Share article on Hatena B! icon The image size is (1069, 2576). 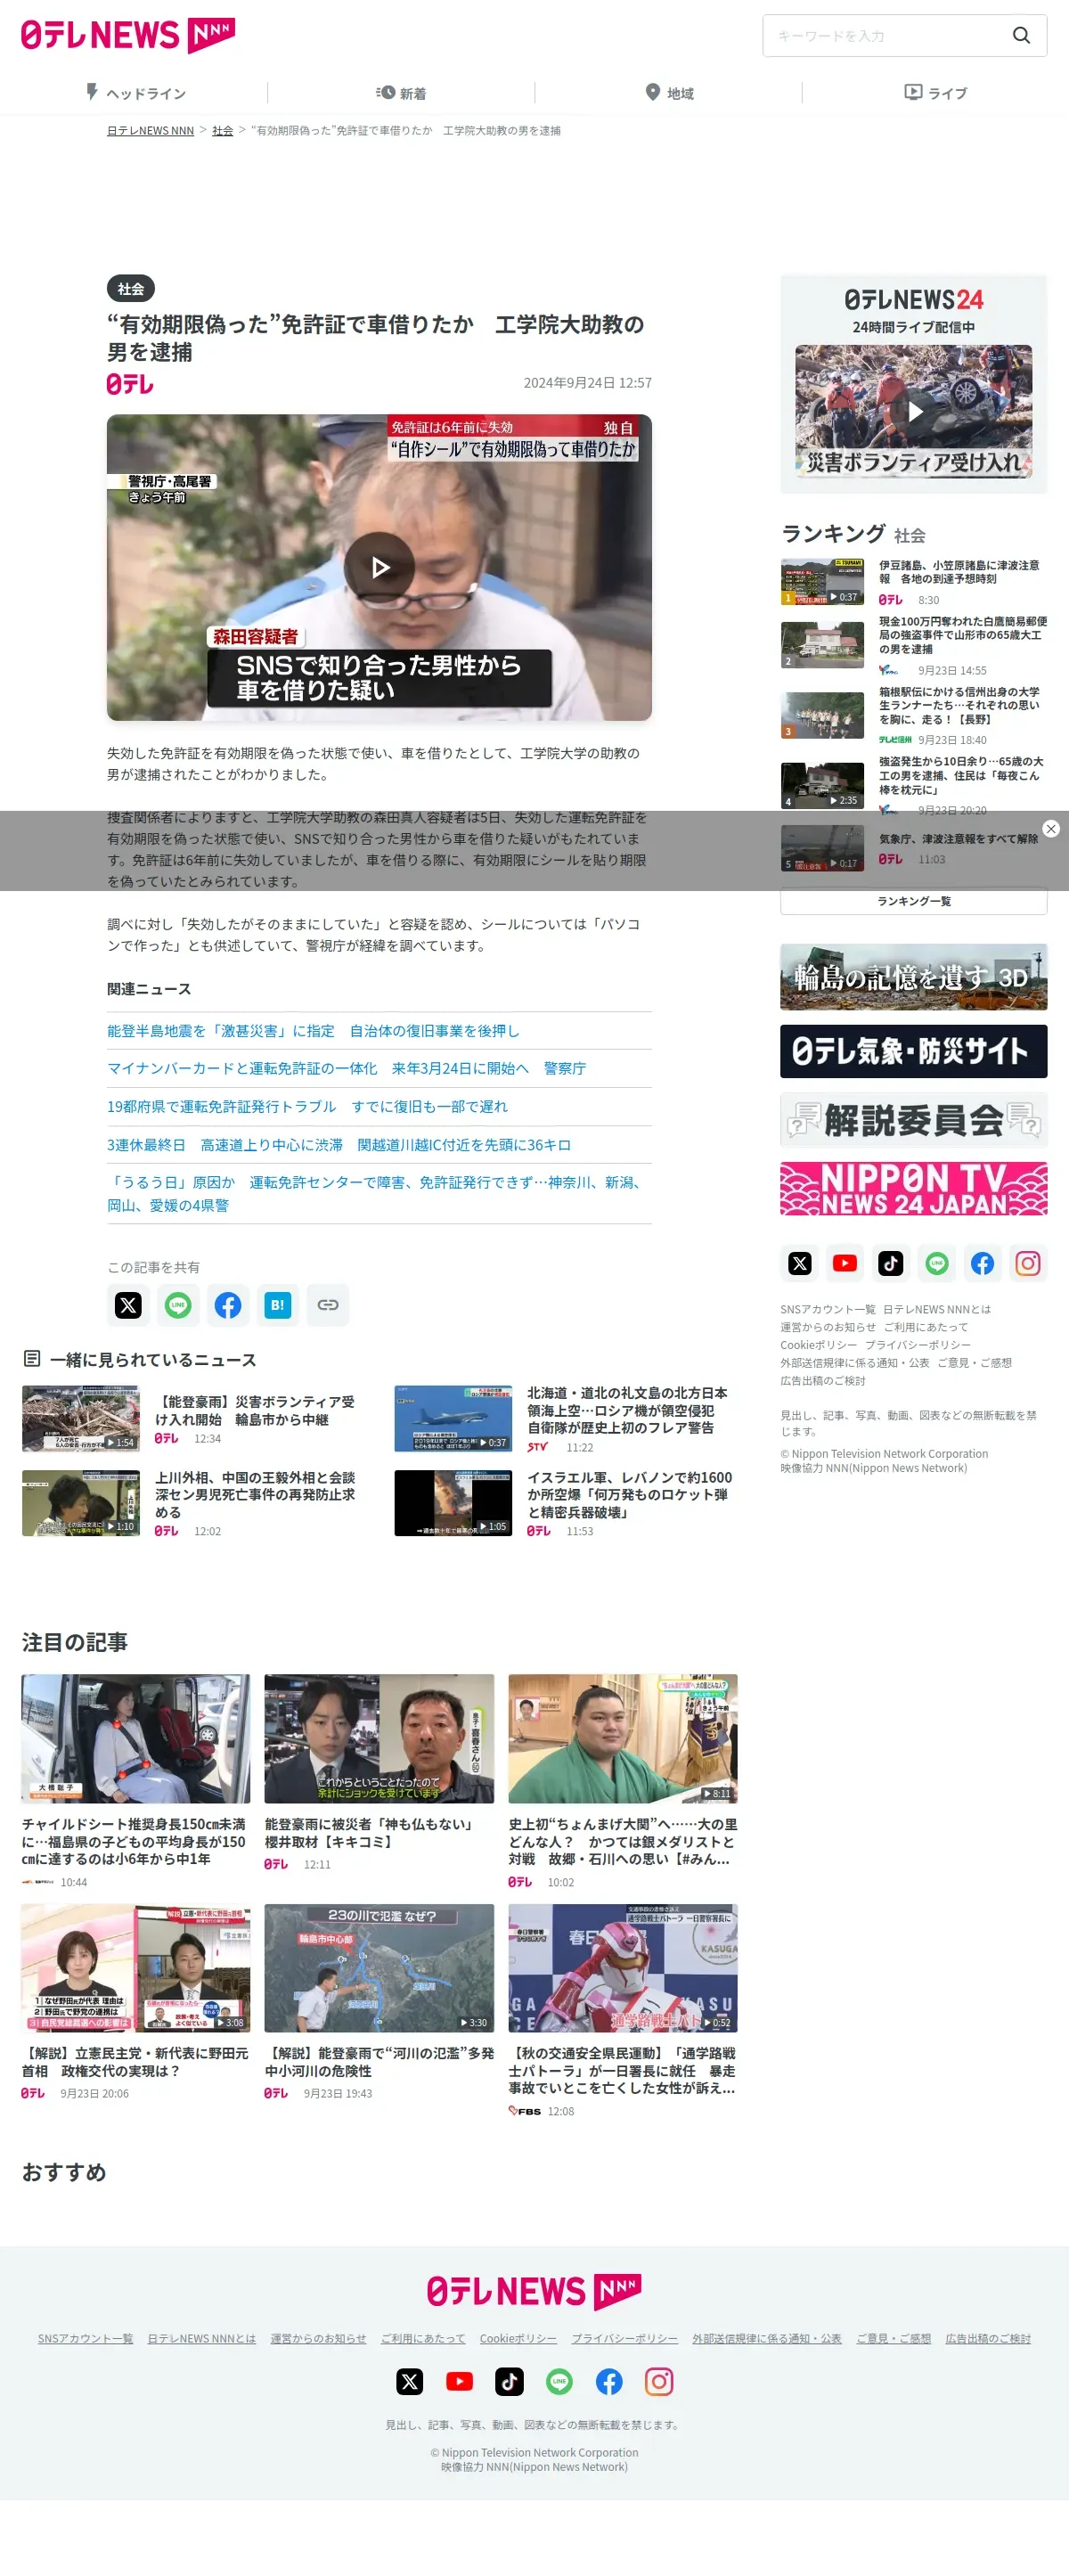click(278, 1305)
